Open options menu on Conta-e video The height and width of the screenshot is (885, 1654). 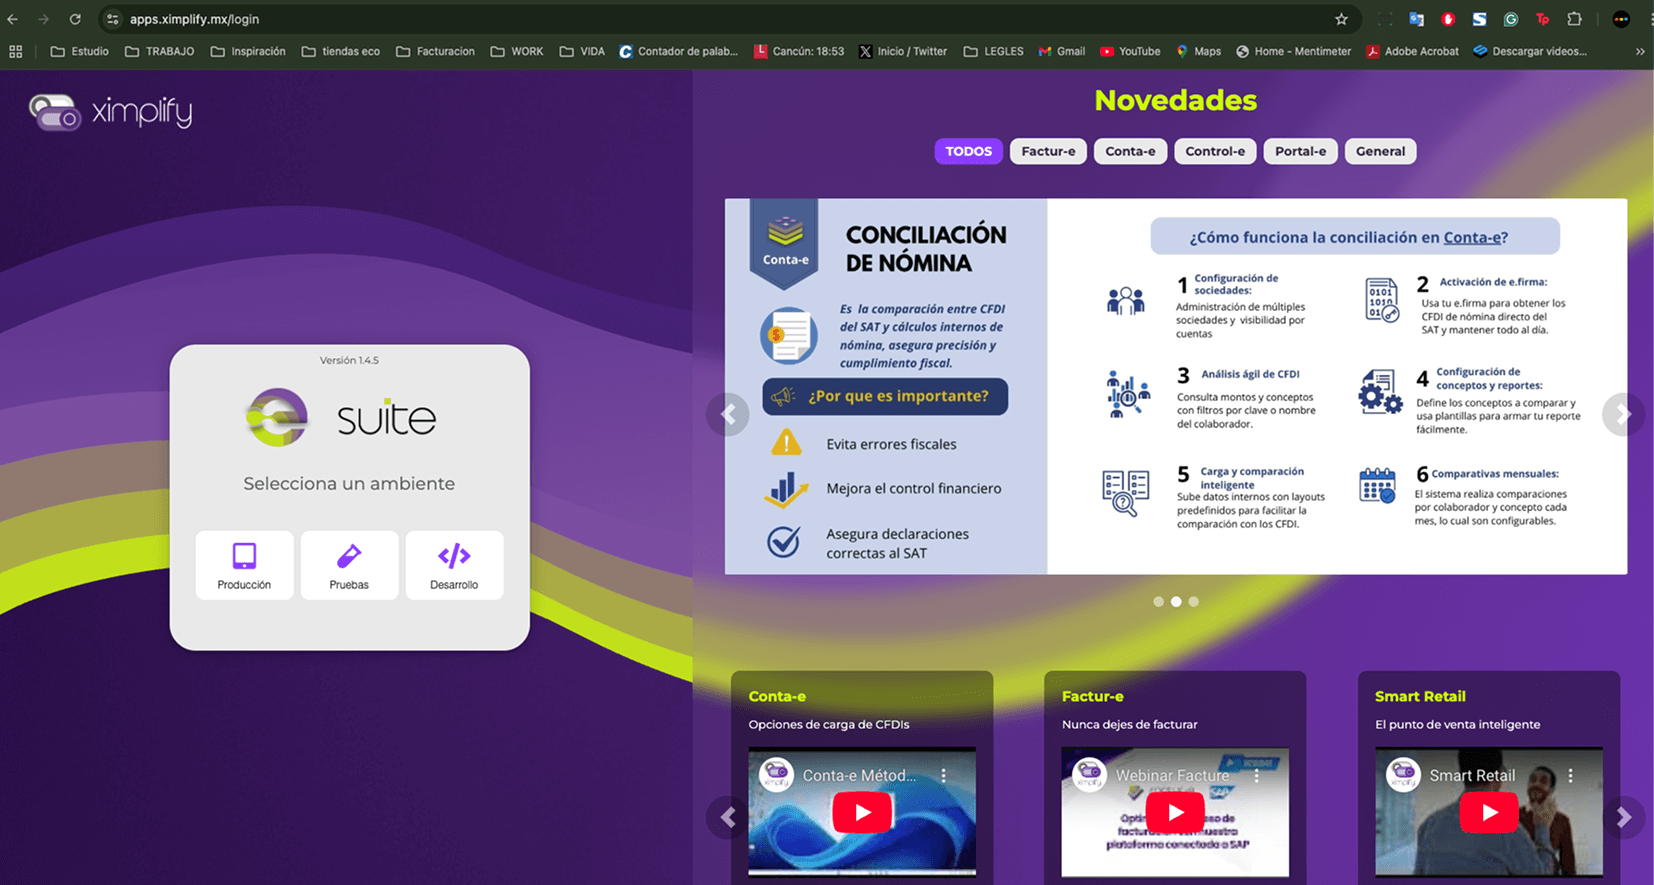click(x=943, y=776)
